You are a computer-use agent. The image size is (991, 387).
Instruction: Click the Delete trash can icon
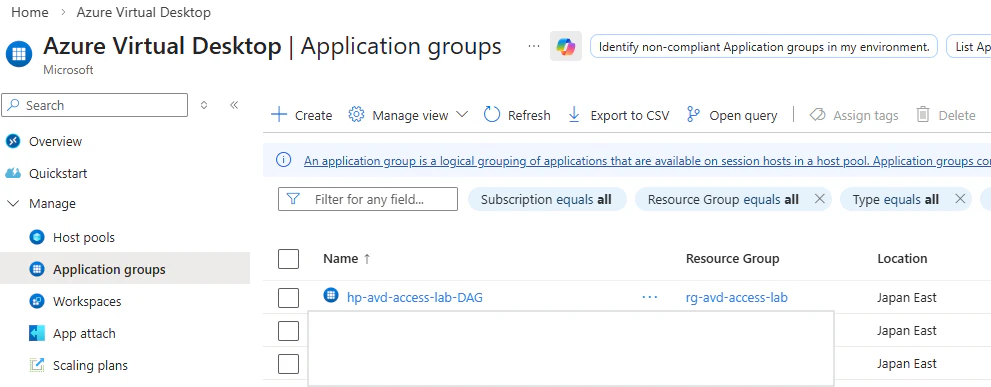[x=923, y=114]
